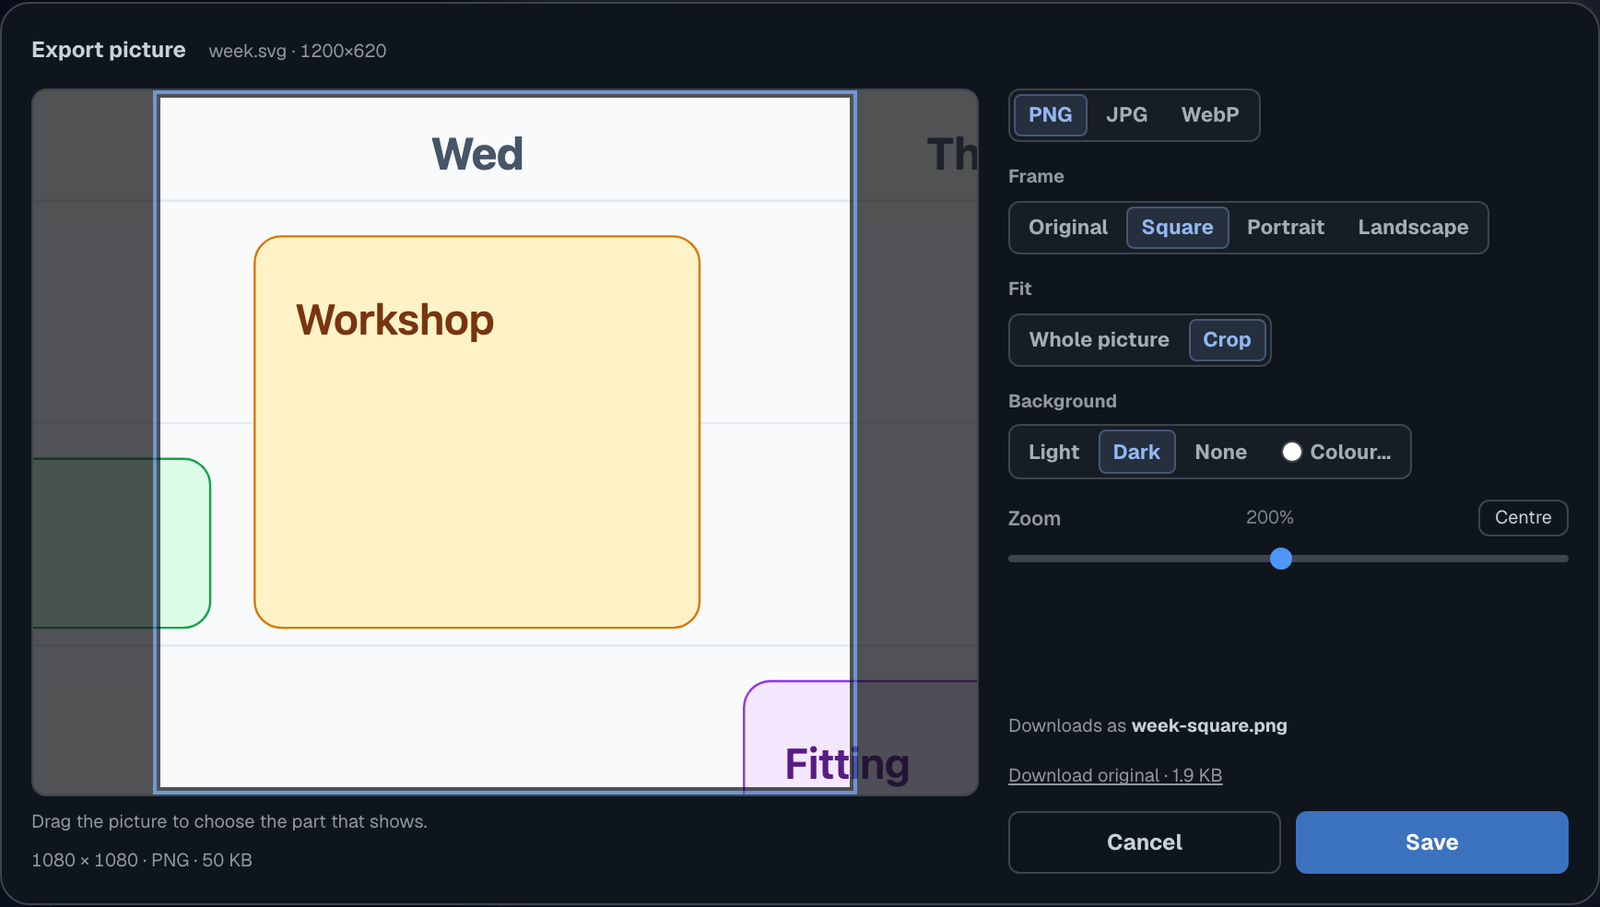Open the custom Colour picker swatch
This screenshot has width=1600, height=907.
[x=1336, y=452]
